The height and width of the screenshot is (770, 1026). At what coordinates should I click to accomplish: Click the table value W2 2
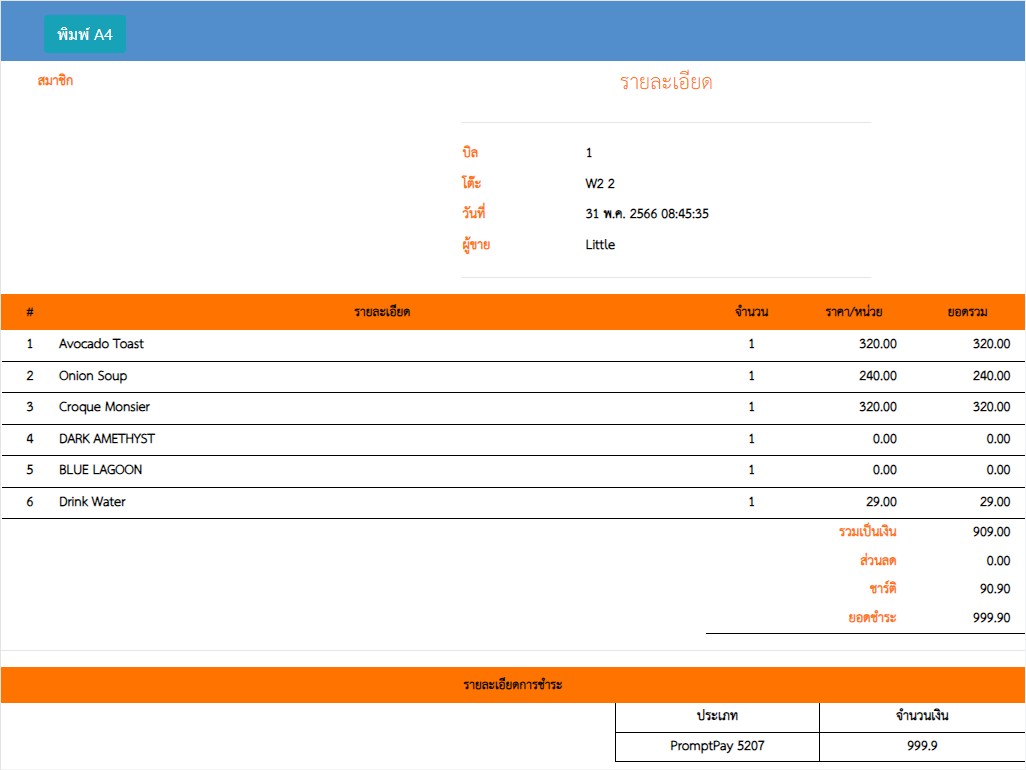(600, 184)
